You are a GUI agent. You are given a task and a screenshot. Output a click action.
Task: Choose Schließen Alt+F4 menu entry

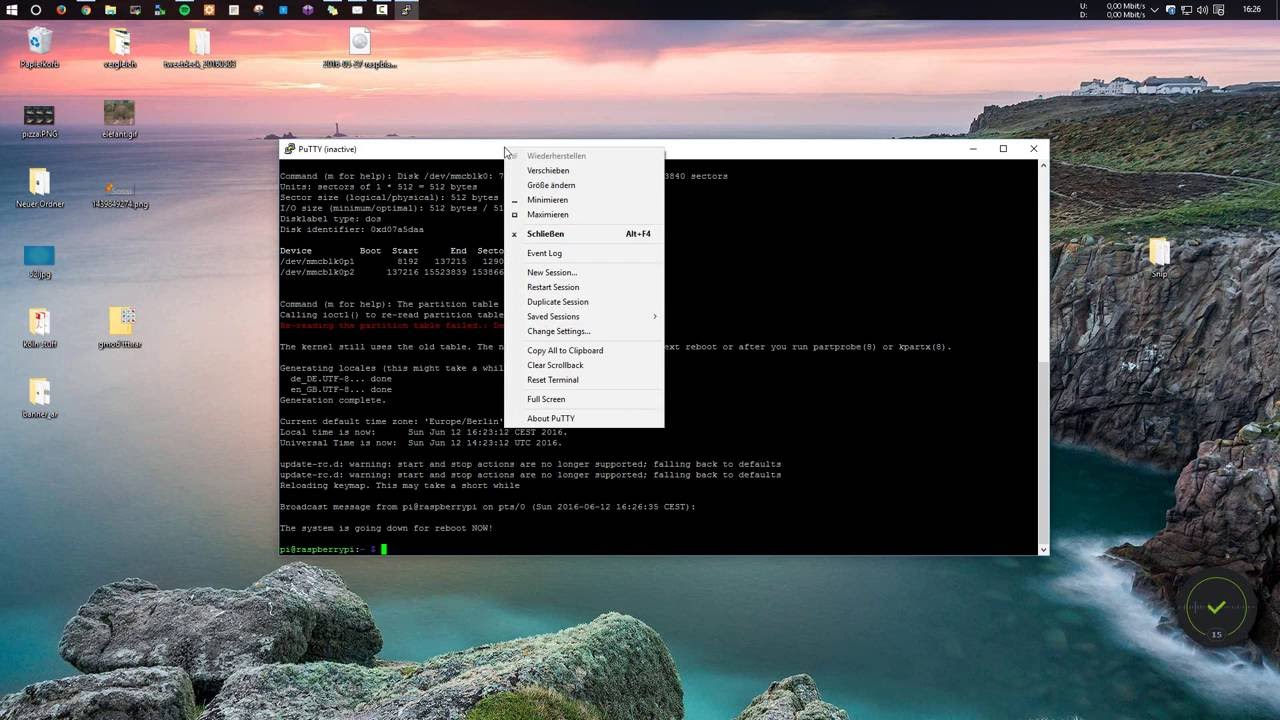point(584,234)
